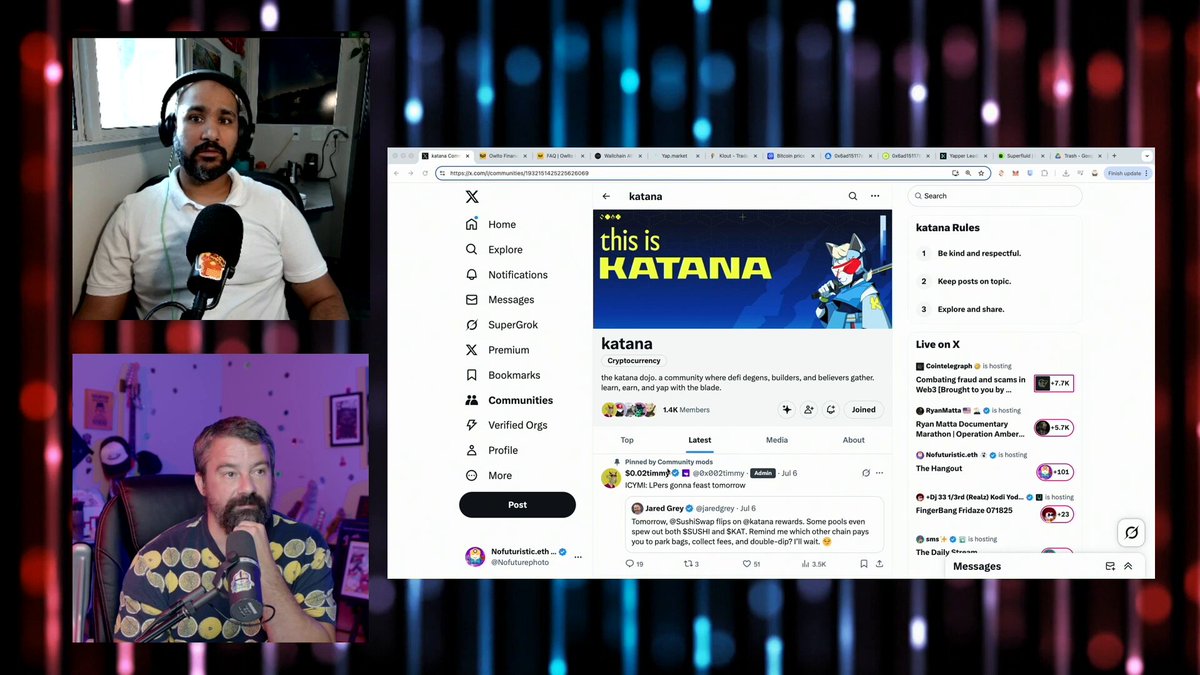Search within the katana community magnifier icon
The image size is (1200, 675).
click(x=853, y=196)
